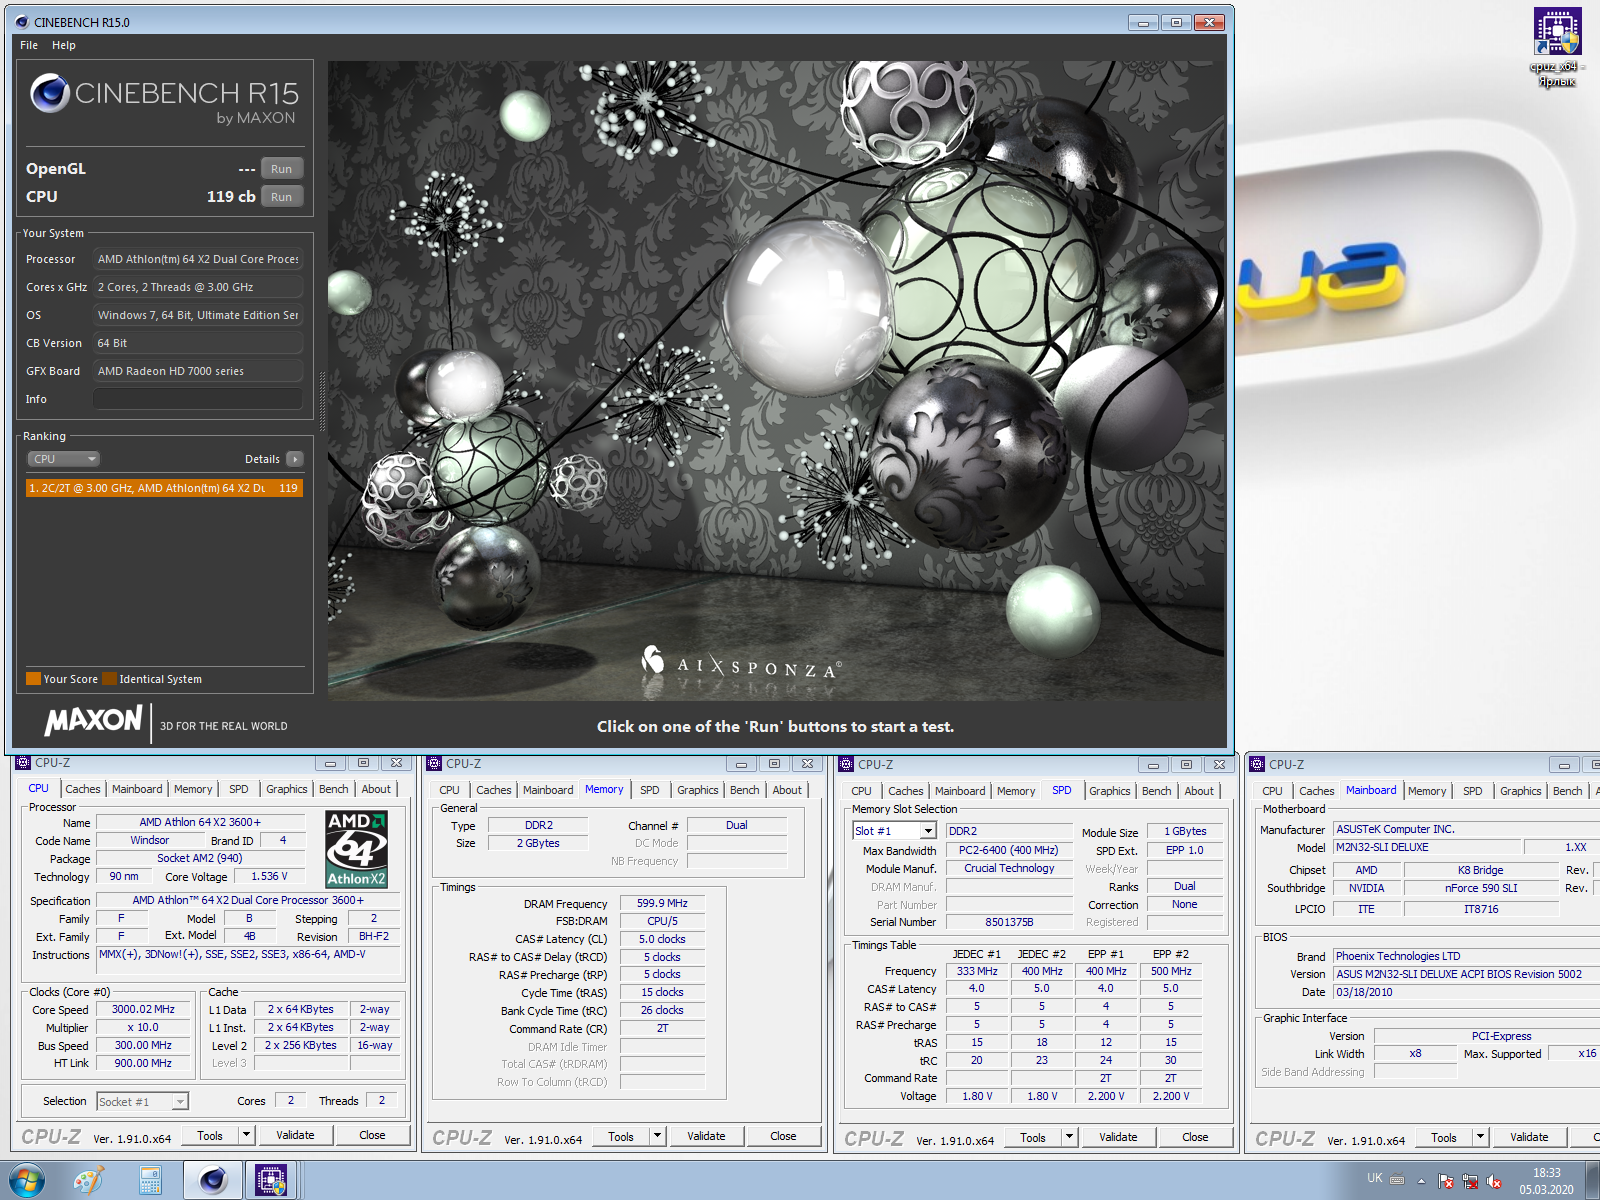The width and height of the screenshot is (1600, 1200).
Task: Click the Serial Number 8501375B value
Action: pyautogui.click(x=1009, y=922)
